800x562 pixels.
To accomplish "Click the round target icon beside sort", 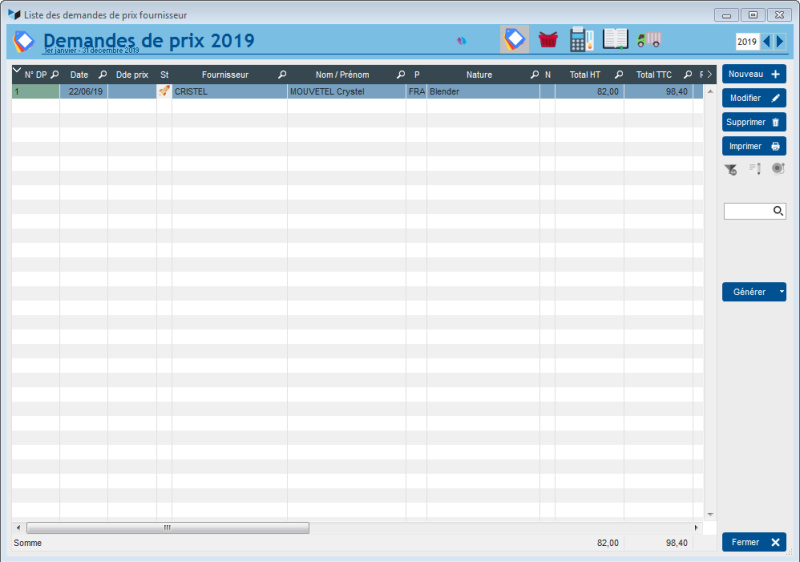I will [778, 169].
